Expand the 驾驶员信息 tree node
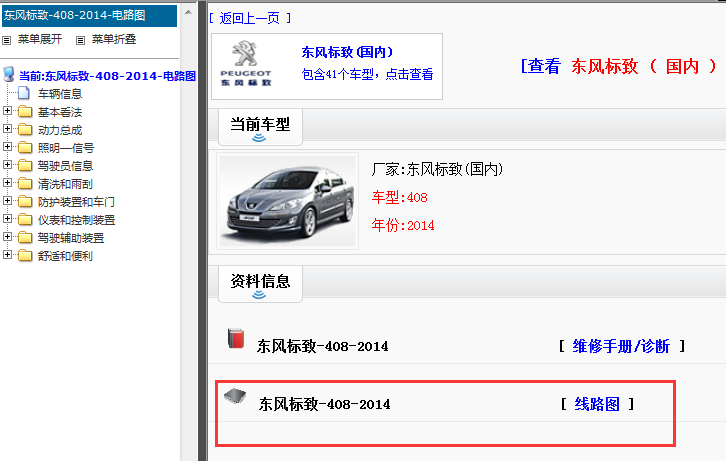Viewport: 726px width, 461px height. tap(7, 165)
